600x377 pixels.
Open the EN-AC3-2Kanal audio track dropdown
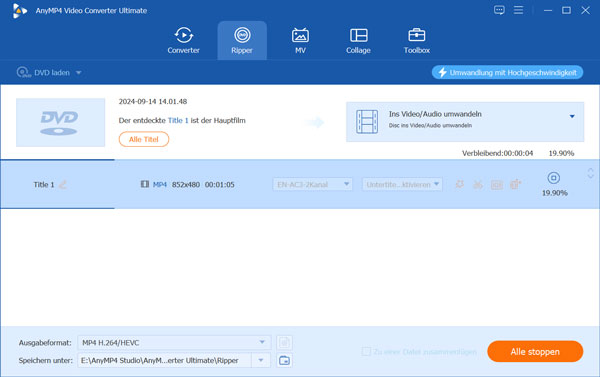click(x=312, y=184)
